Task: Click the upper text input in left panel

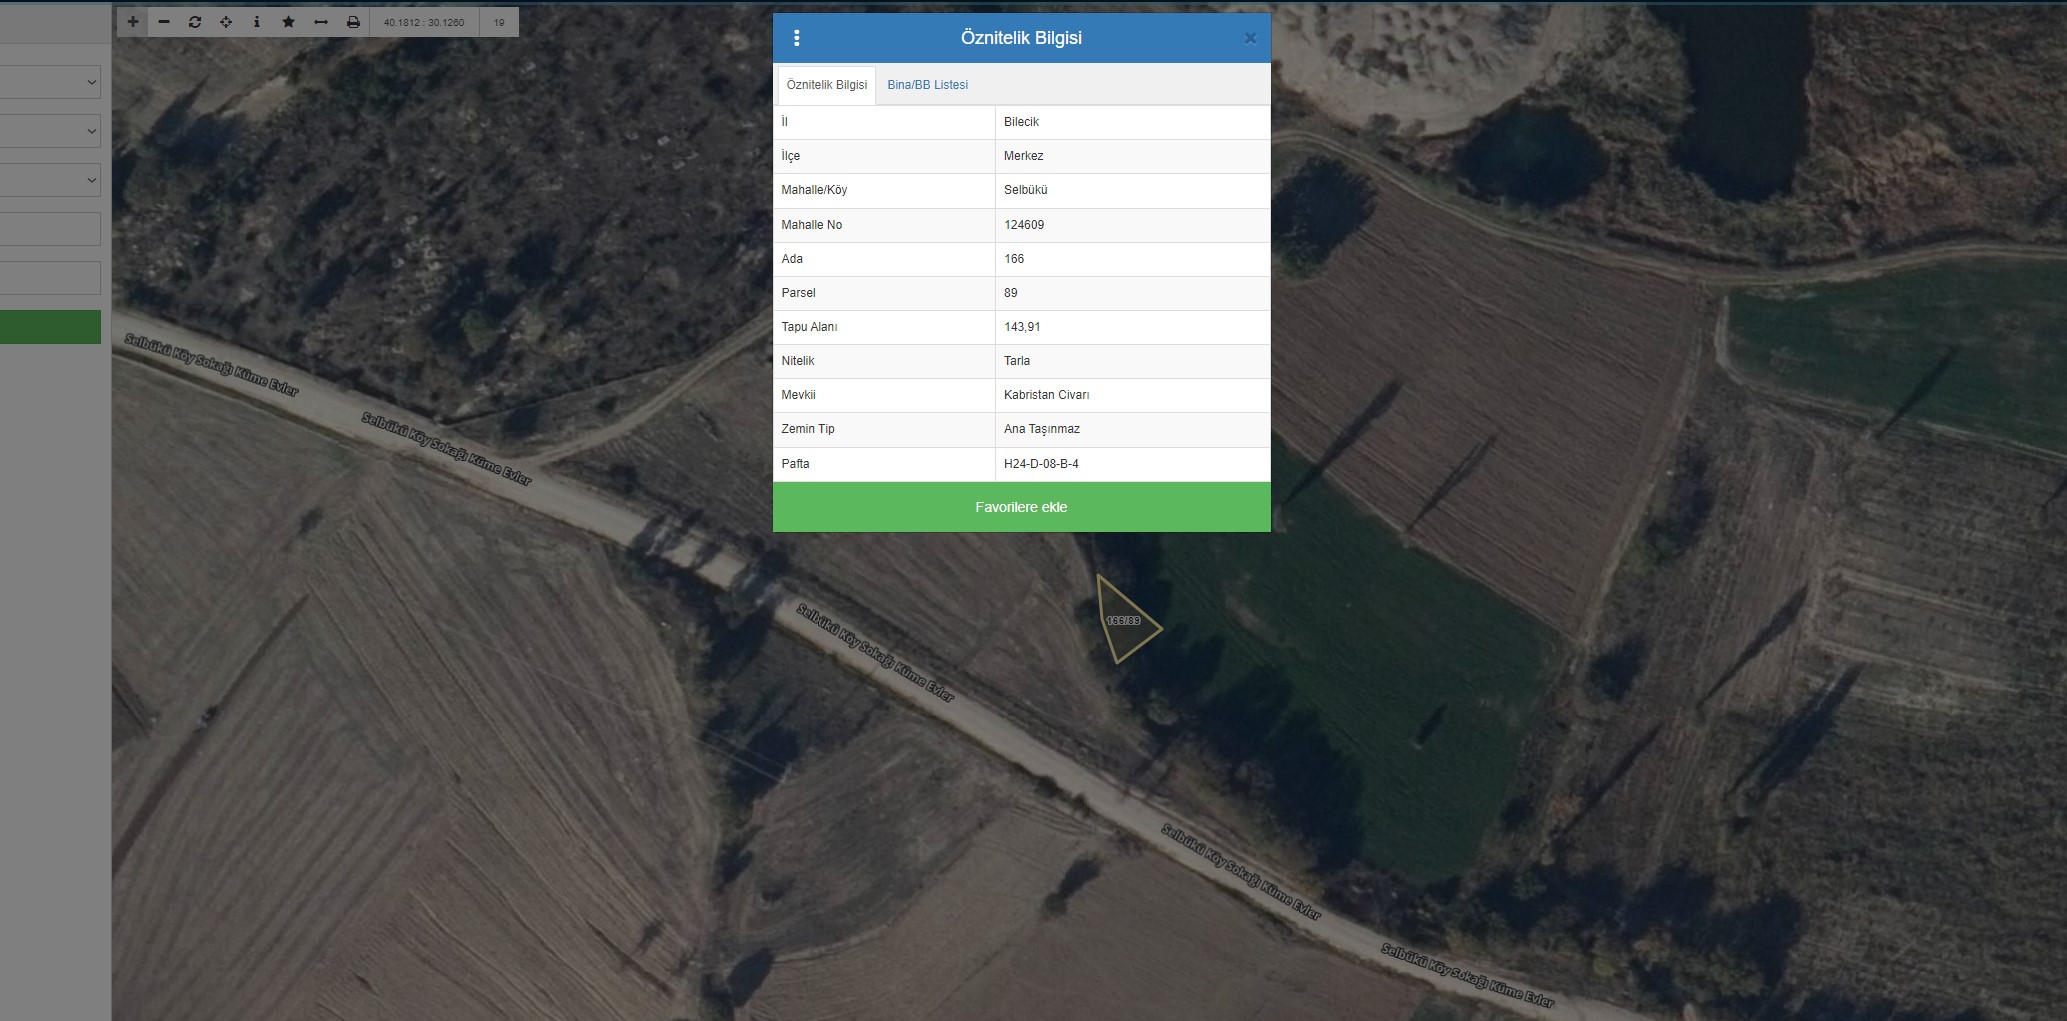Action: (50, 229)
